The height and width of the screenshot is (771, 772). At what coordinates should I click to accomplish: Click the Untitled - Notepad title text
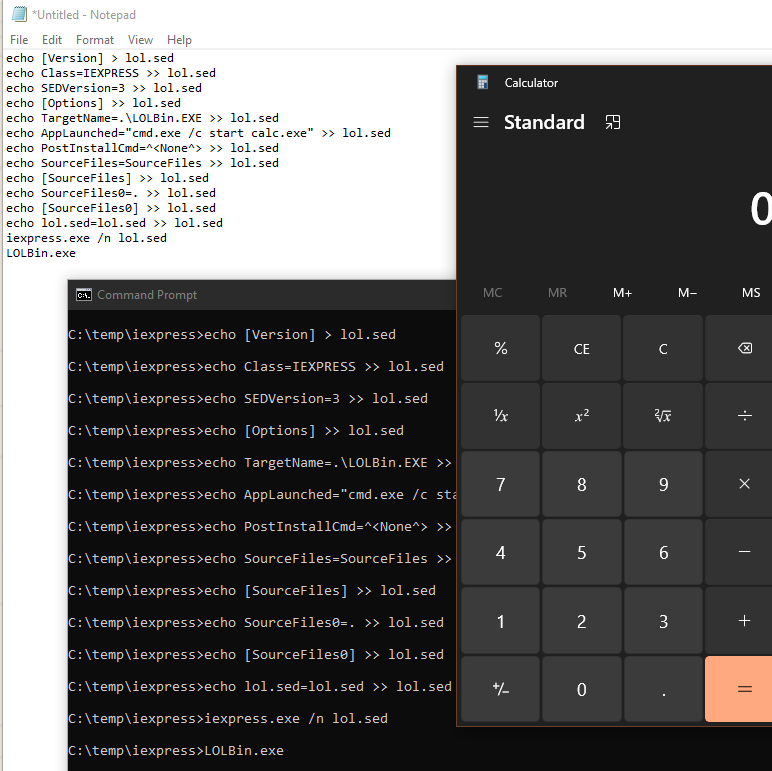84,15
